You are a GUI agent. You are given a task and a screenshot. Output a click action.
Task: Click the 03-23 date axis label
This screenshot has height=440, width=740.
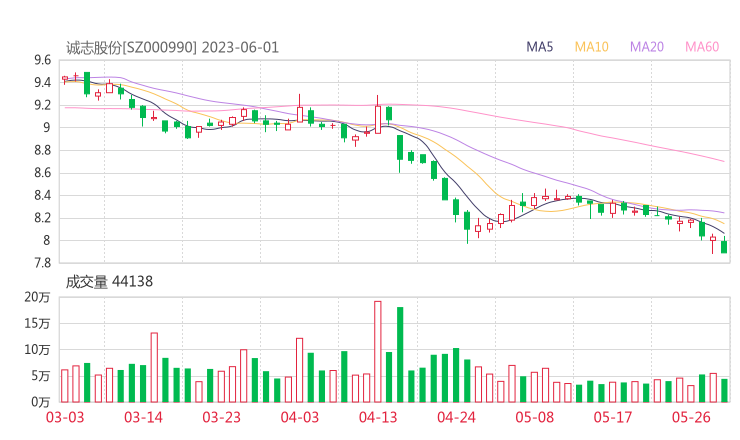tap(221, 417)
